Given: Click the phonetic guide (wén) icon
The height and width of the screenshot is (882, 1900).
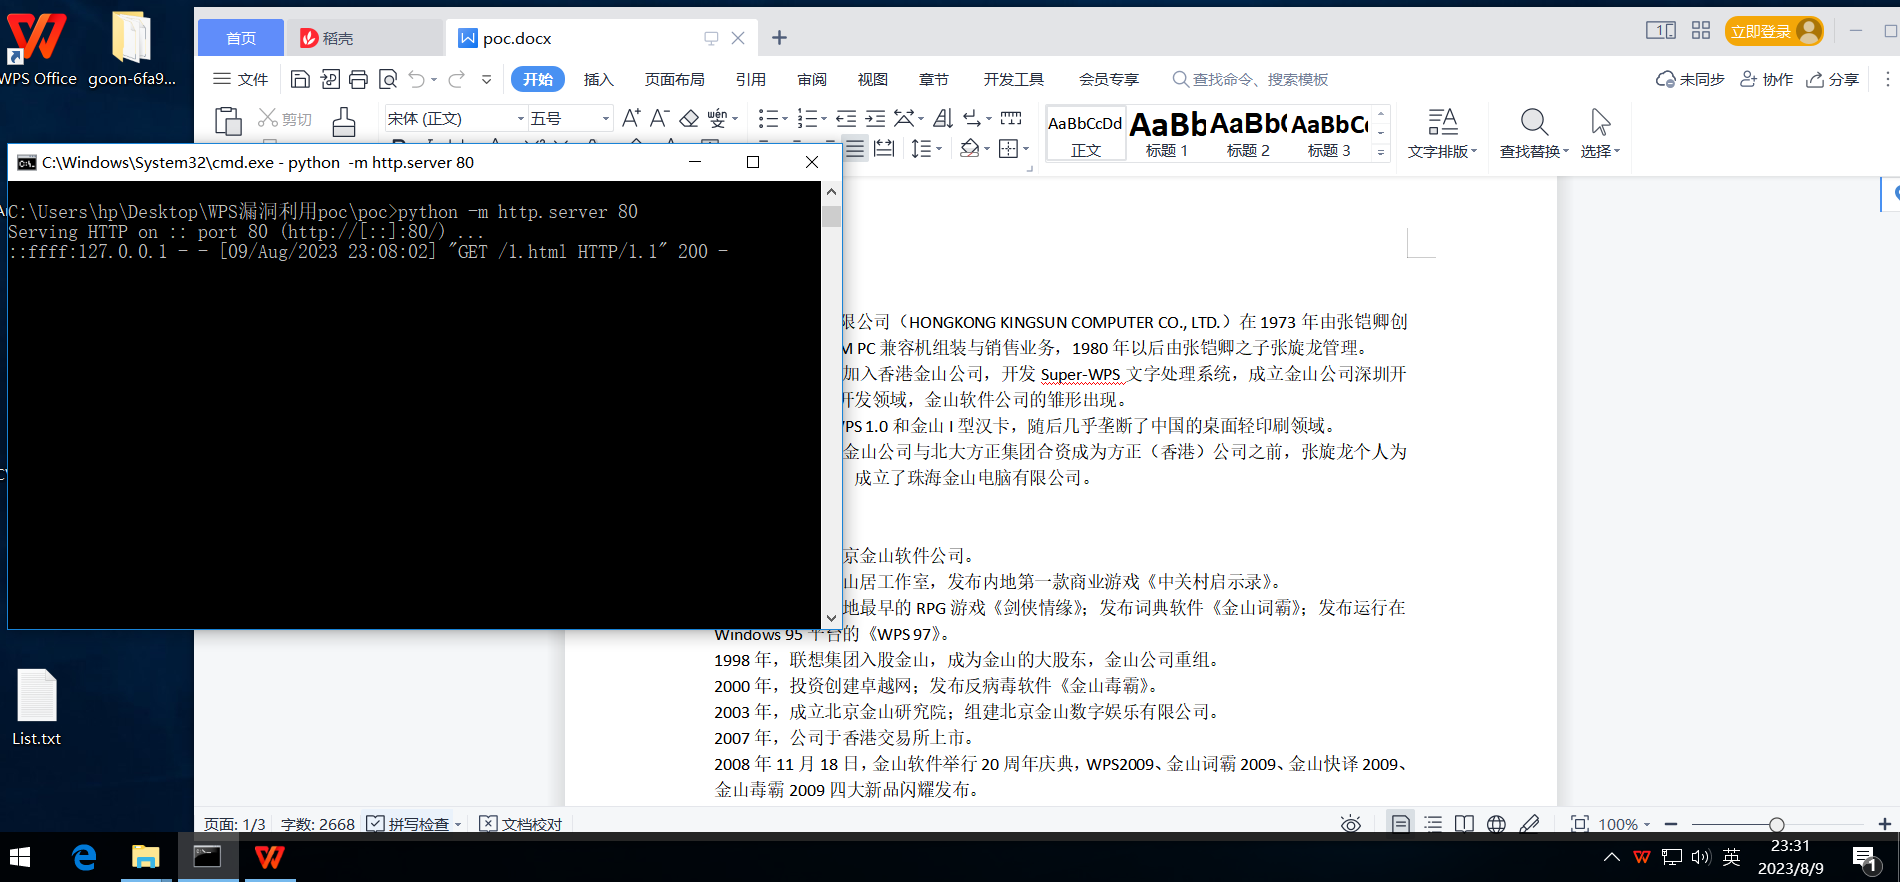Looking at the screenshot, I should coord(718,118).
